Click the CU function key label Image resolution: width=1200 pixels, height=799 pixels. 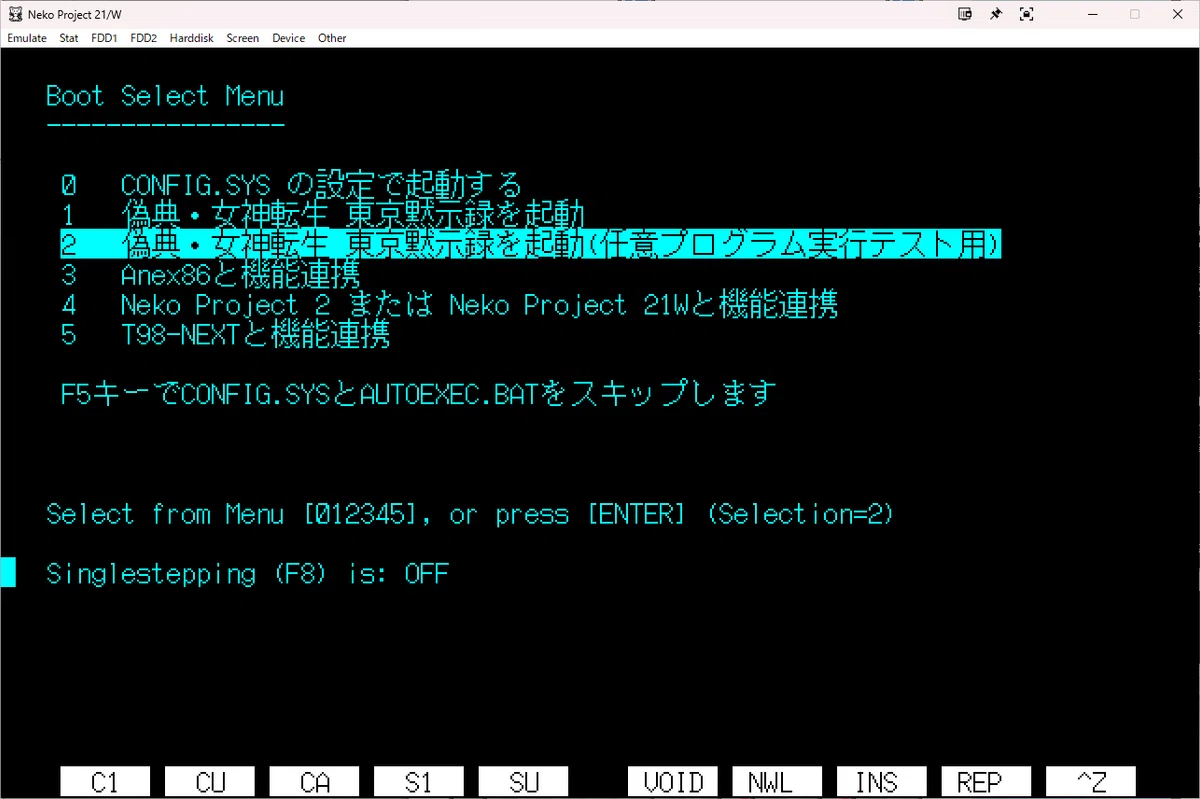[x=210, y=782]
